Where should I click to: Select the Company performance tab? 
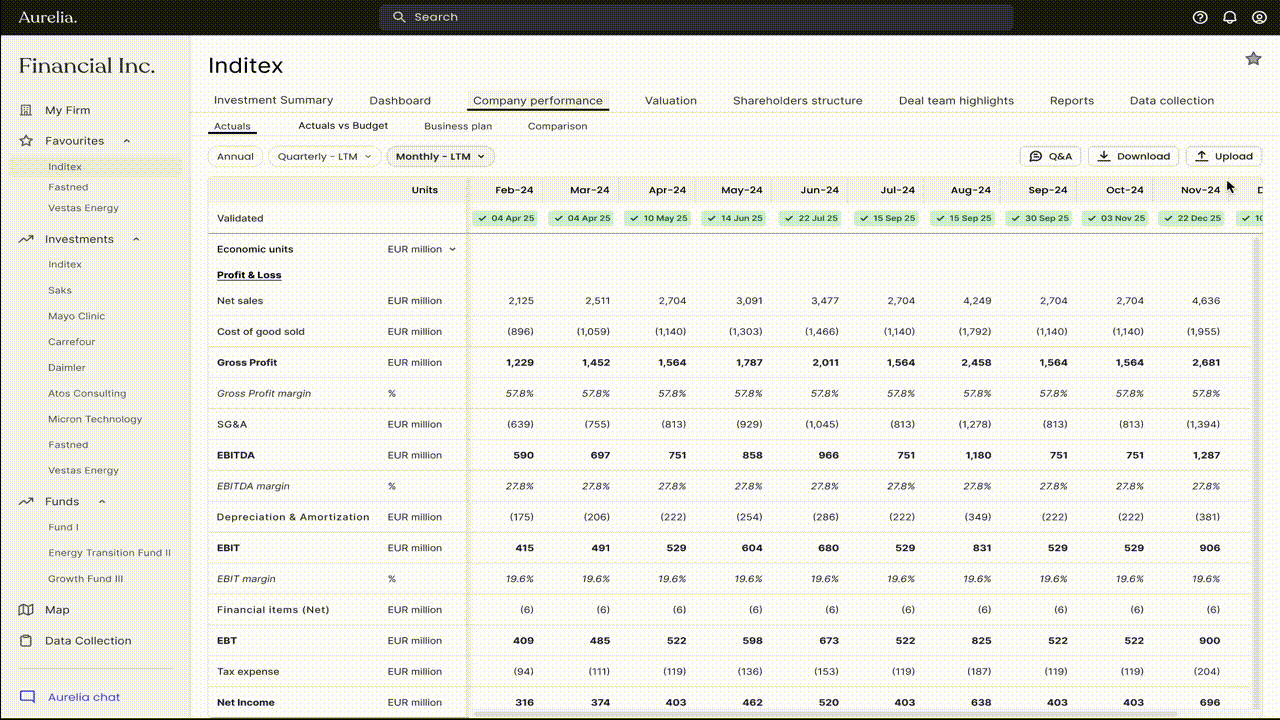[x=538, y=100]
